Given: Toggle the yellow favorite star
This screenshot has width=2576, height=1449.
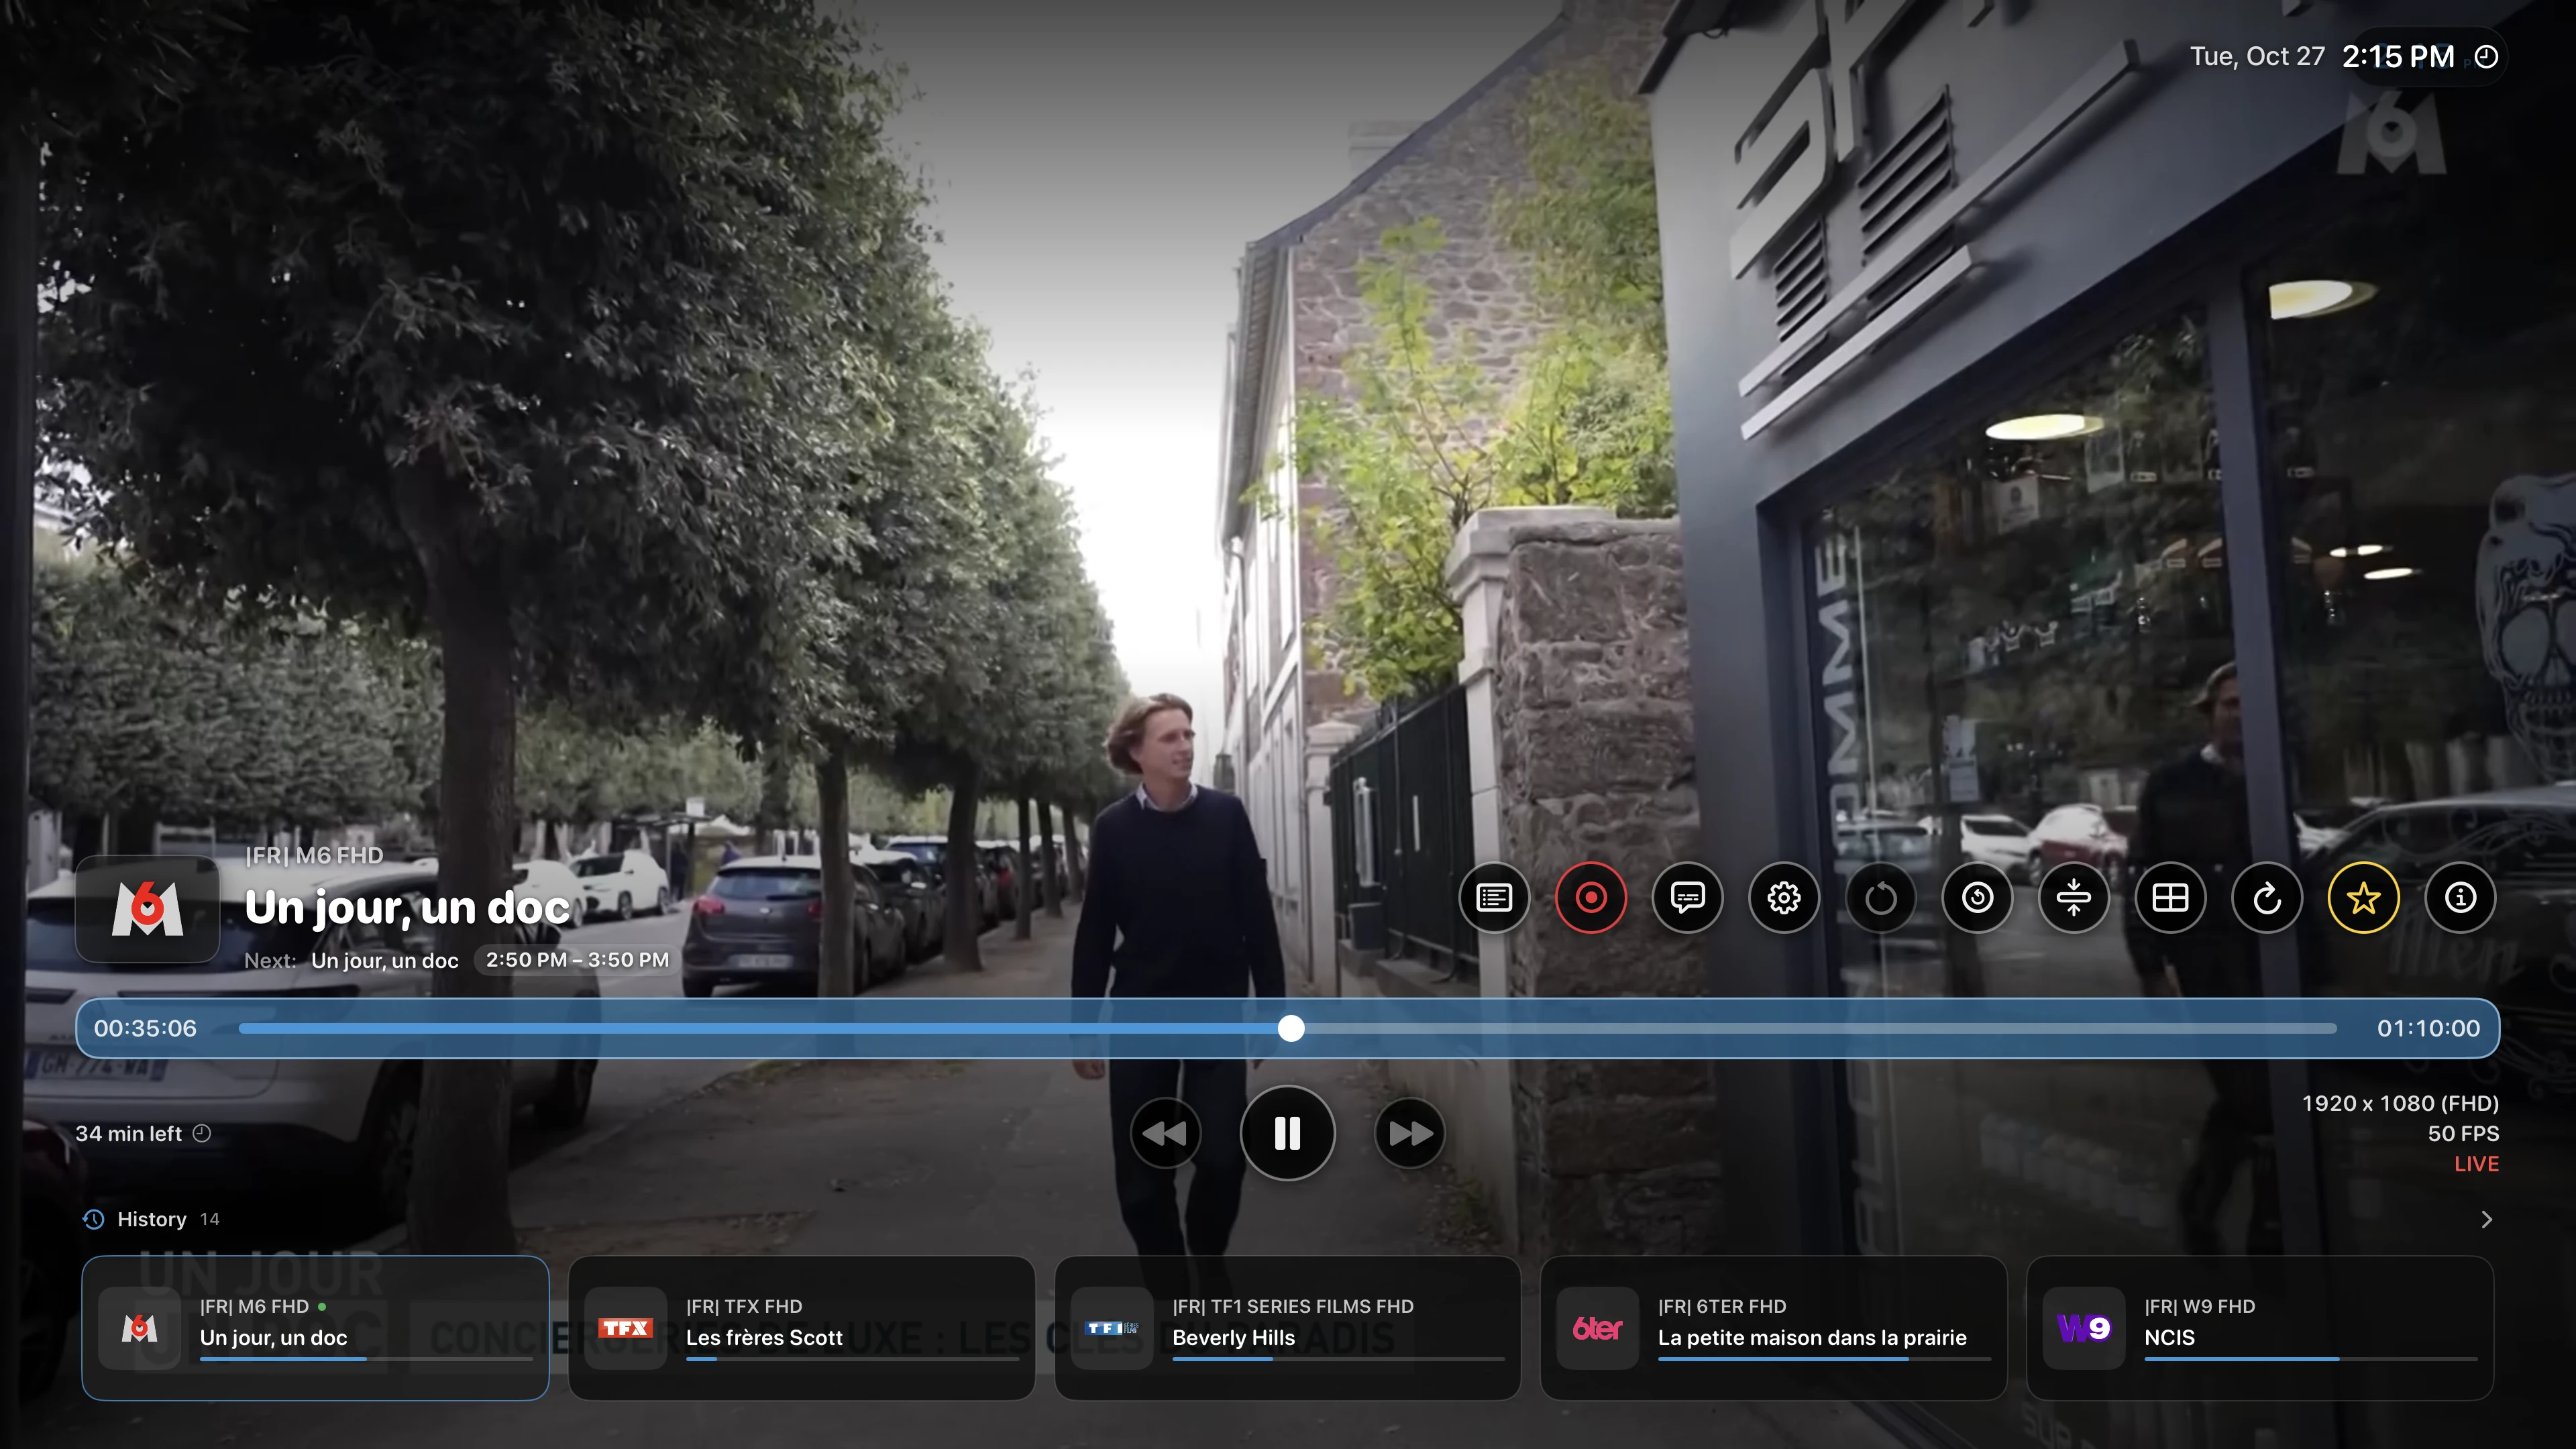Looking at the screenshot, I should 2364,898.
